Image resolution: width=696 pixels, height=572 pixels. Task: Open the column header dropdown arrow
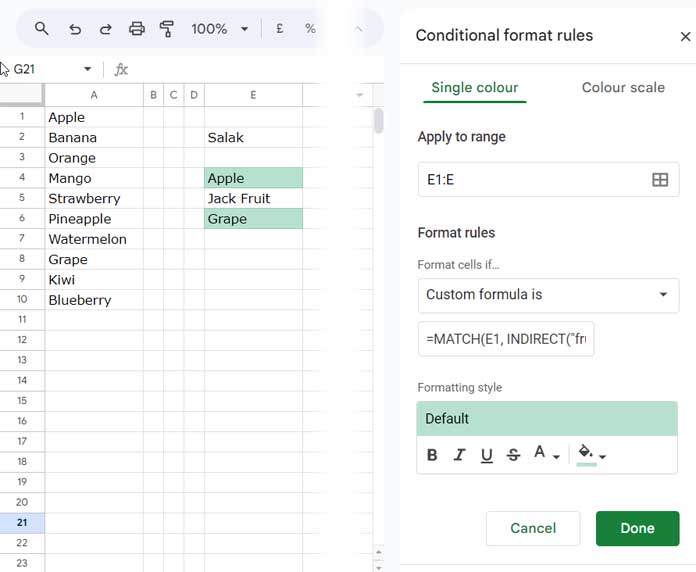[360, 95]
